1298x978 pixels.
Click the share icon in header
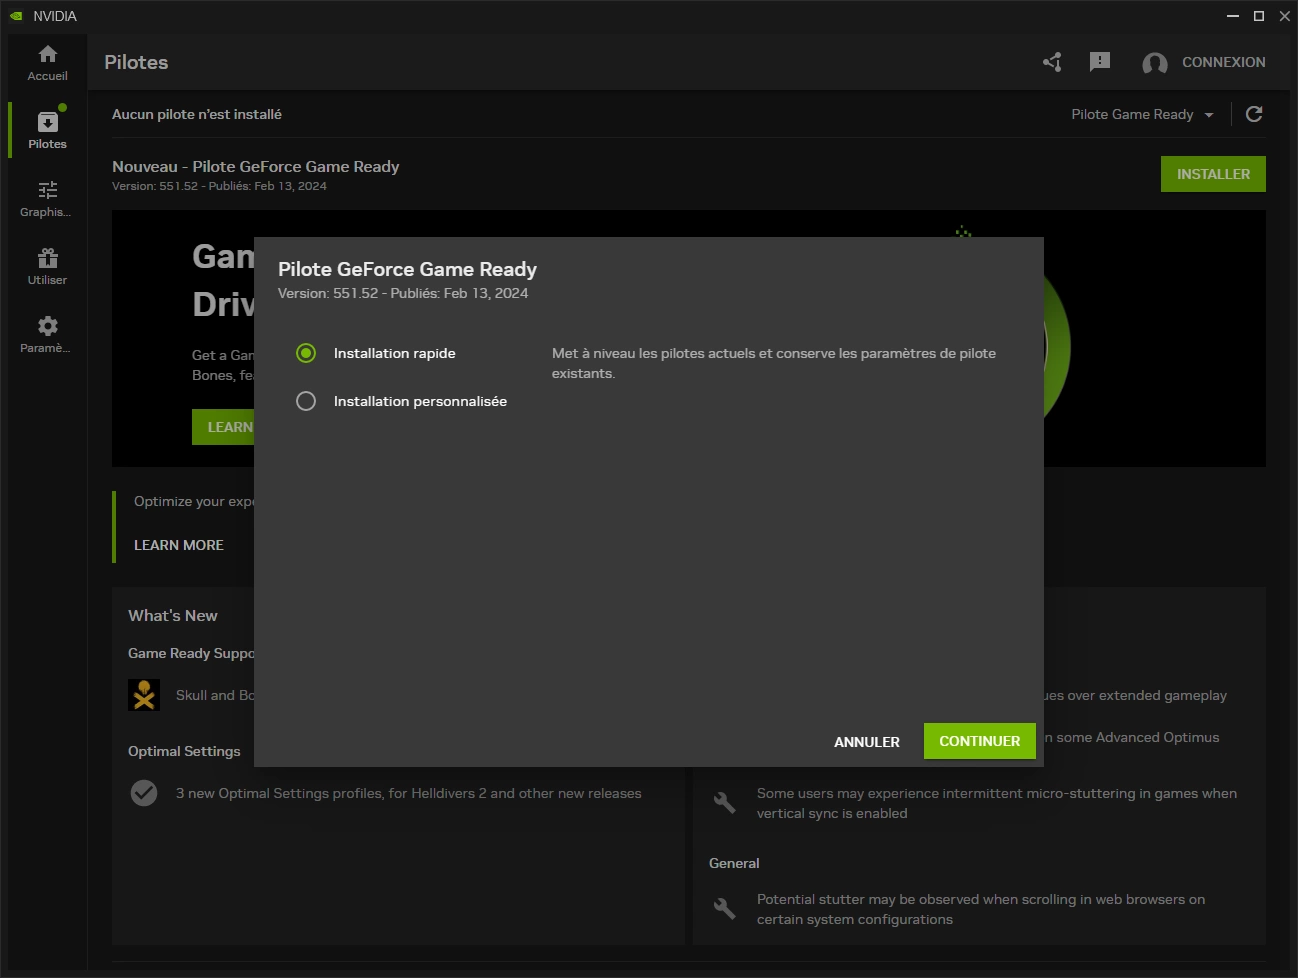point(1052,62)
